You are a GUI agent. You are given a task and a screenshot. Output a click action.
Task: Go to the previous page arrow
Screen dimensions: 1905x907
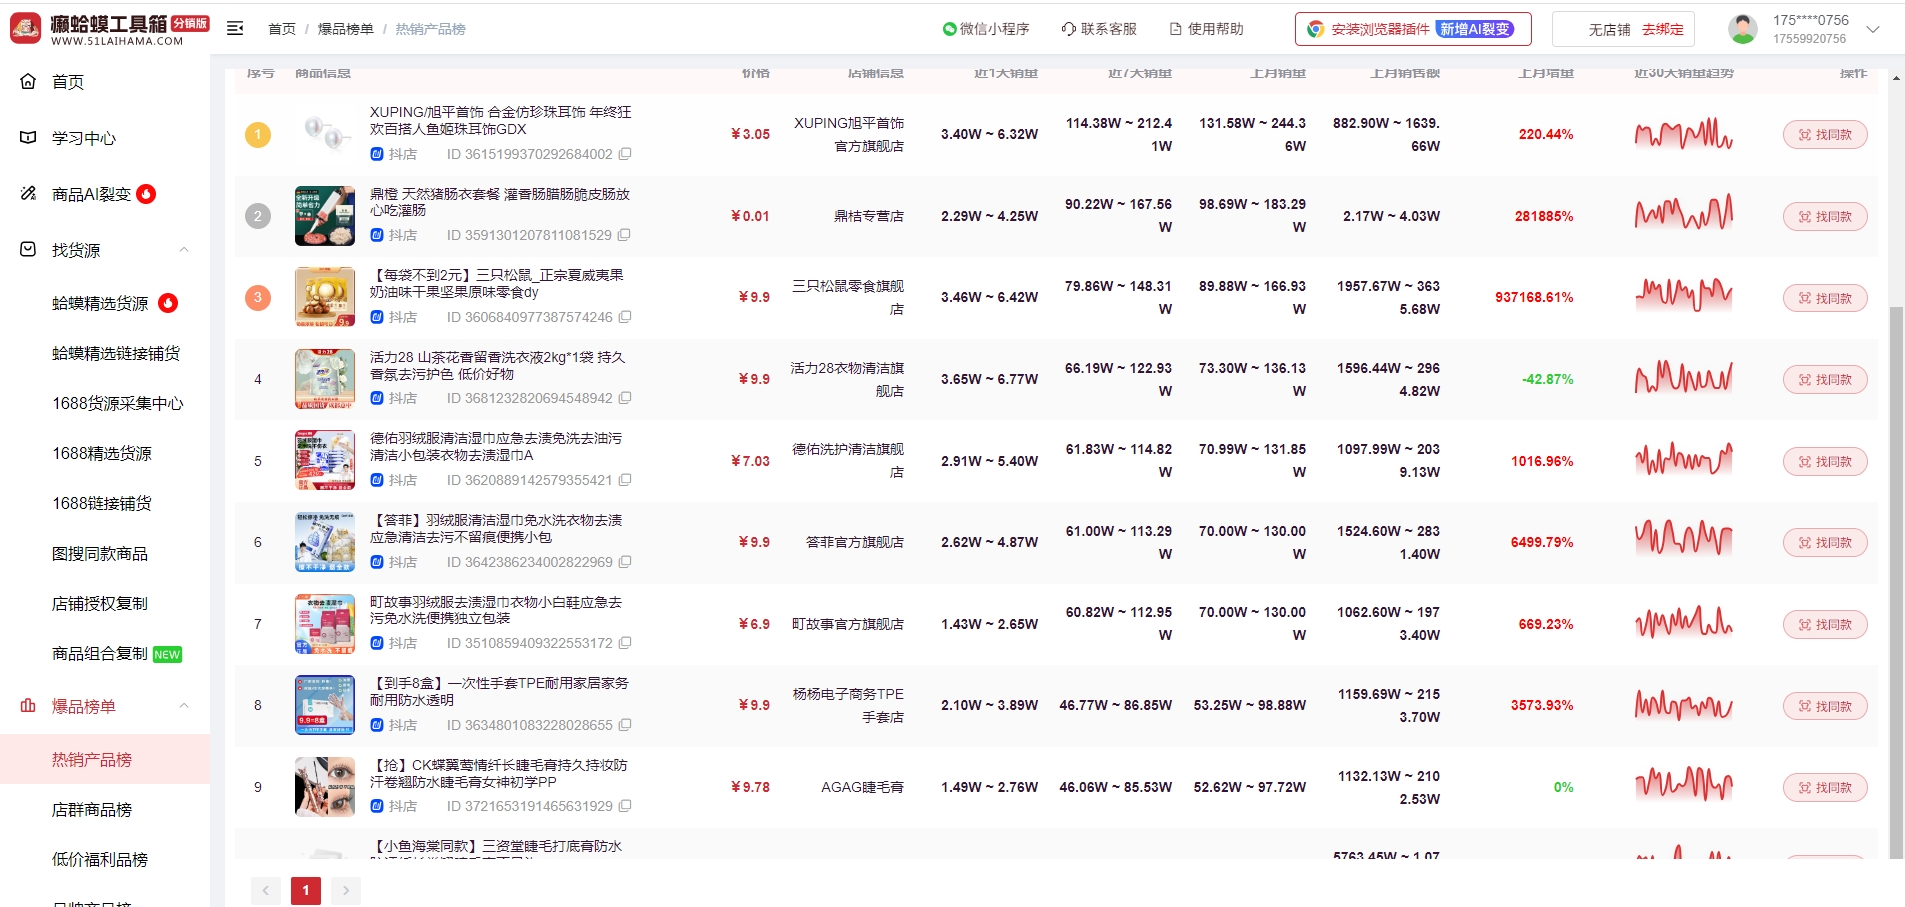(266, 890)
